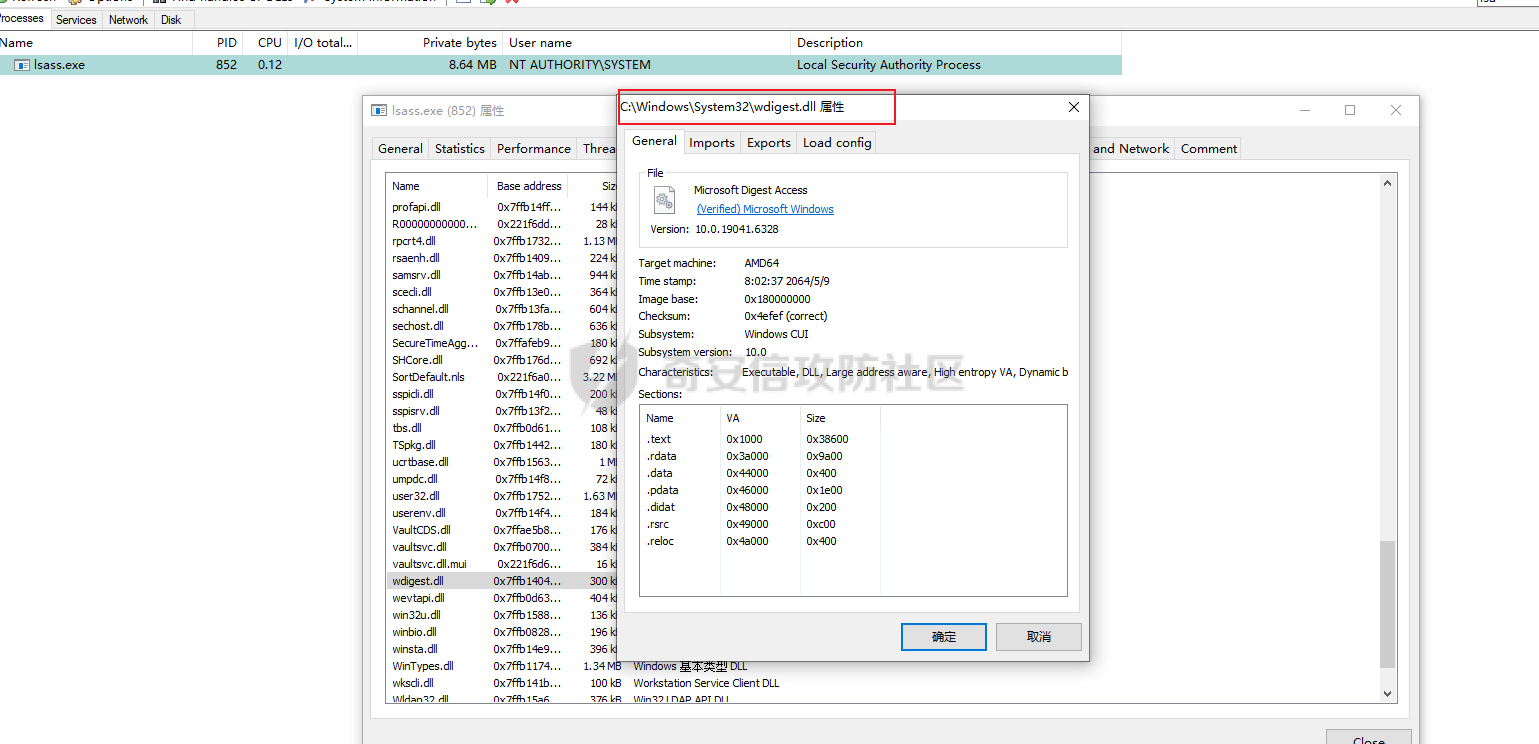1539x744 pixels.
Task: Click the lsass.exe process icon in the list
Action: 22,65
